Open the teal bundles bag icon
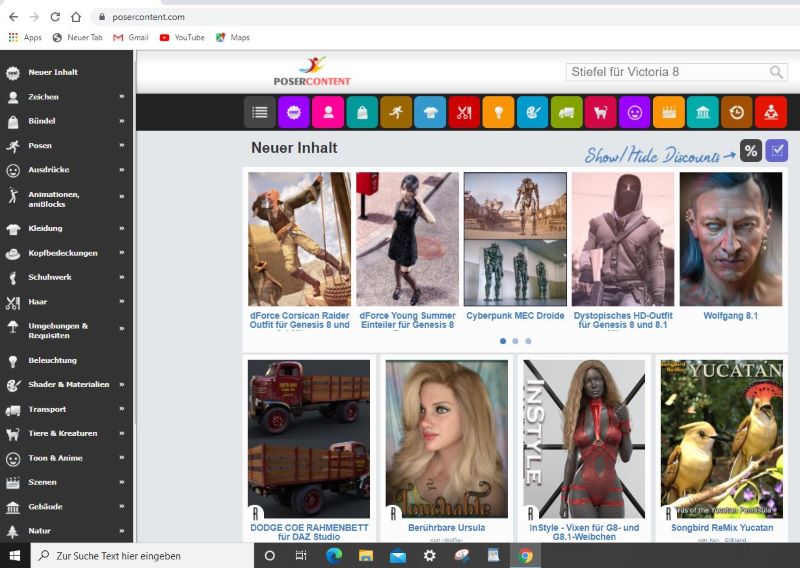This screenshot has width=800, height=568. click(362, 112)
